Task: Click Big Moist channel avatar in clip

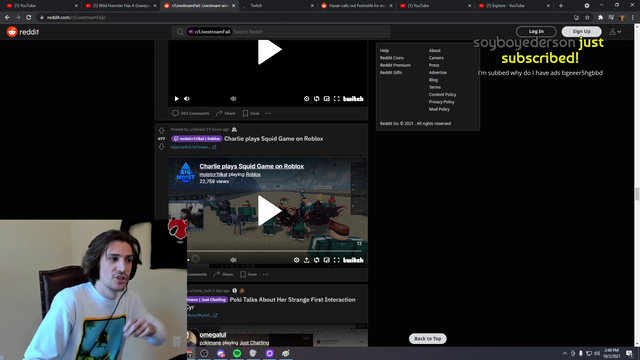Action: click(x=185, y=172)
